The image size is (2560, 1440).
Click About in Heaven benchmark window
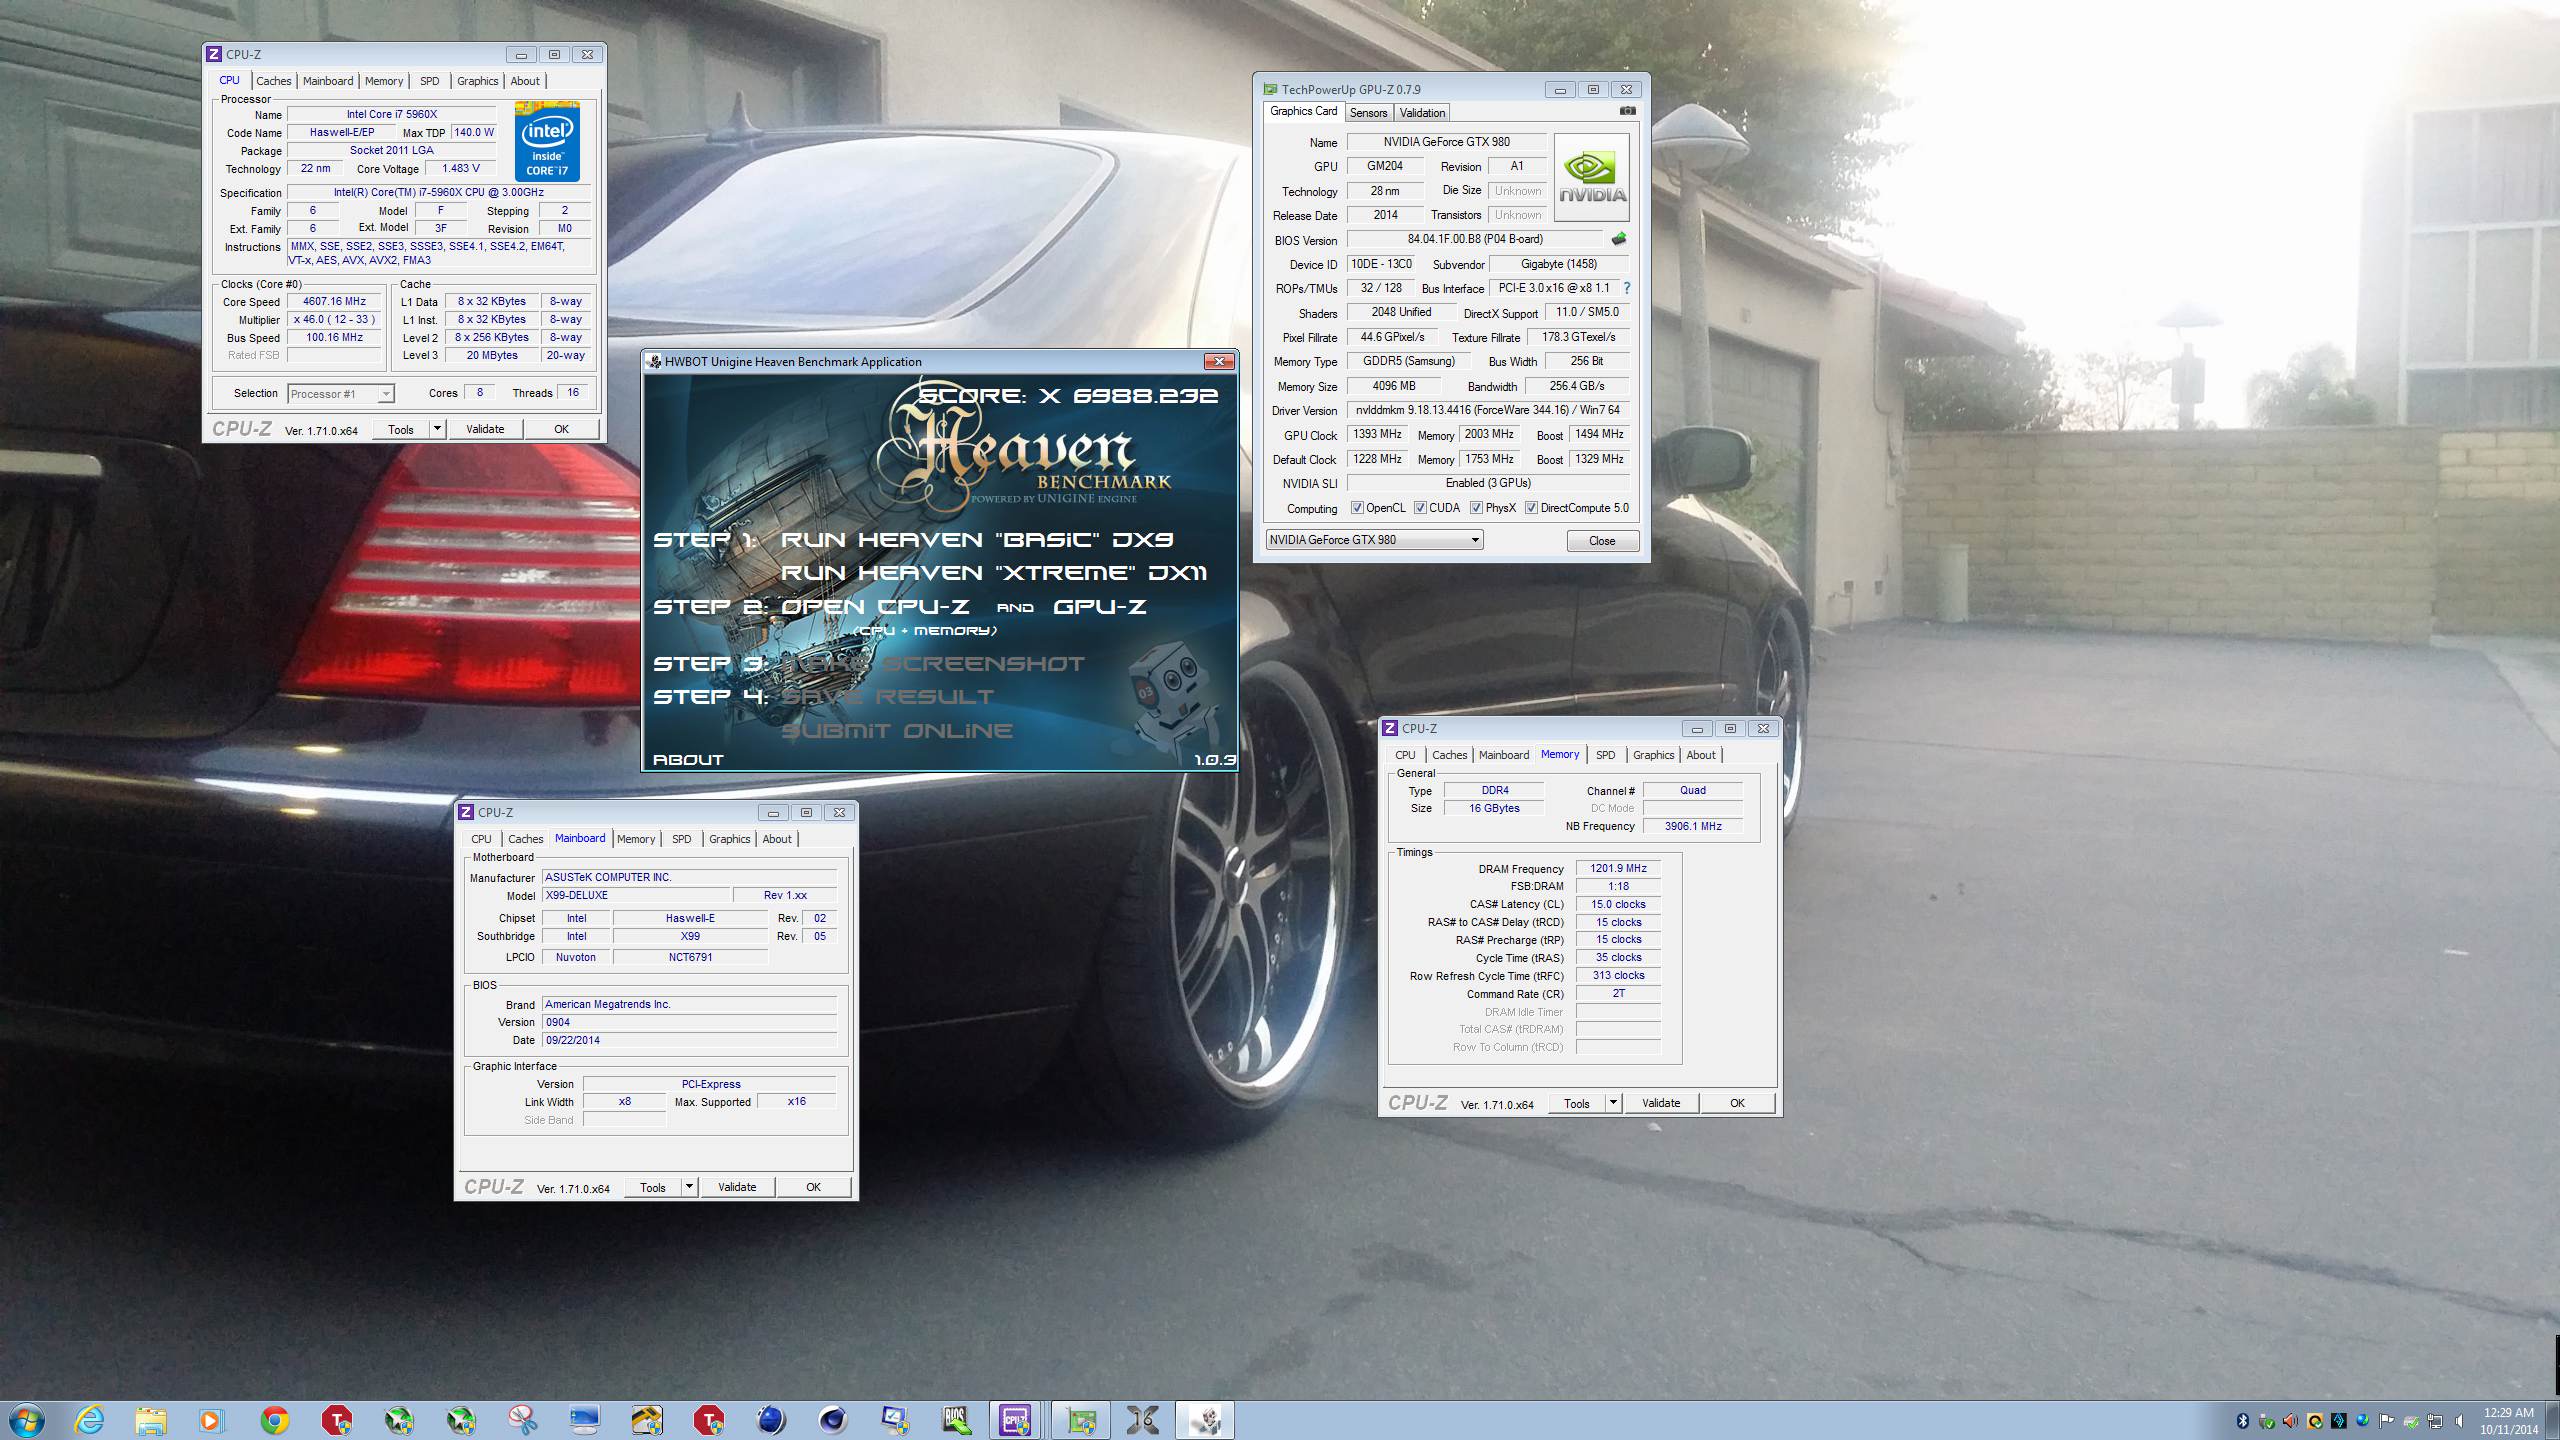[688, 760]
